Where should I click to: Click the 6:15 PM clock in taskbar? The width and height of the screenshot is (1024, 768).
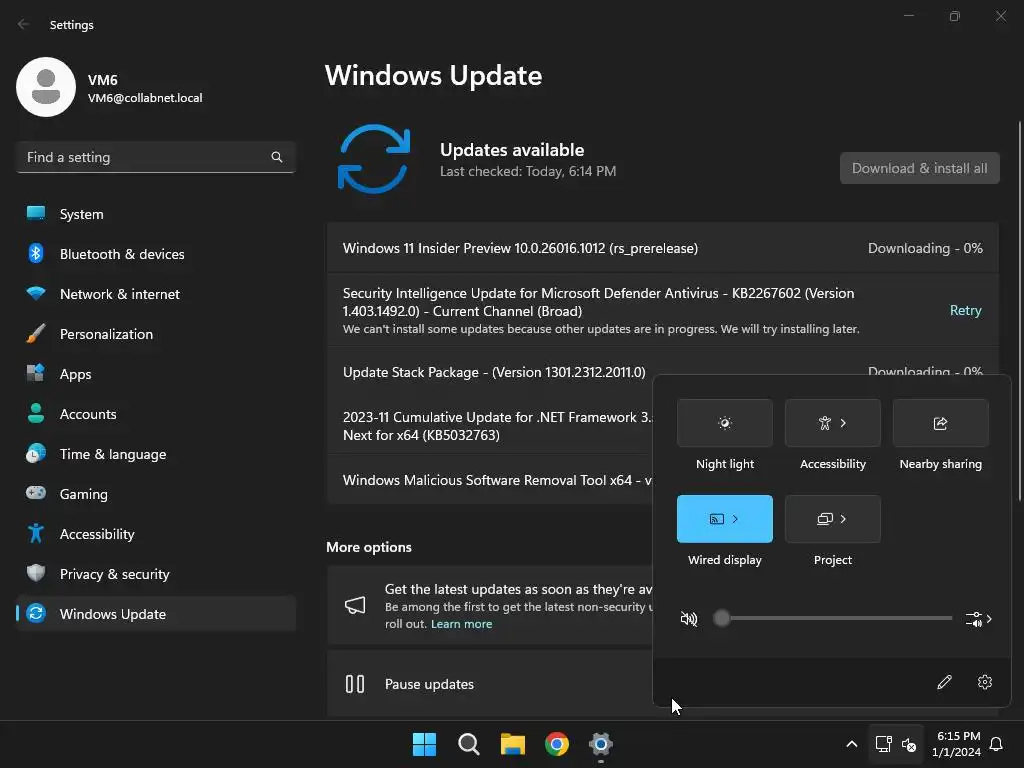tap(957, 744)
